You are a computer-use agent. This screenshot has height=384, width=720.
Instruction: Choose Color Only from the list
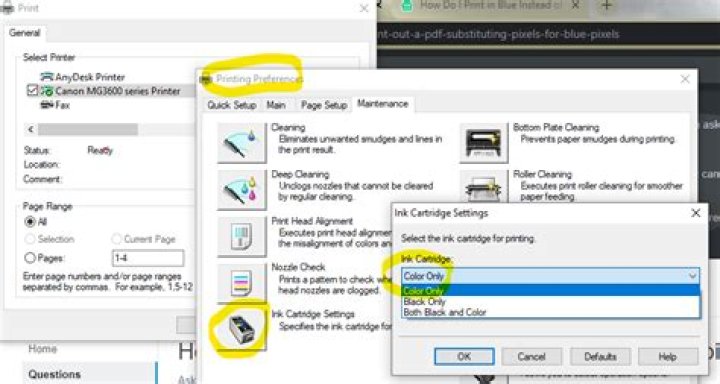(551, 291)
